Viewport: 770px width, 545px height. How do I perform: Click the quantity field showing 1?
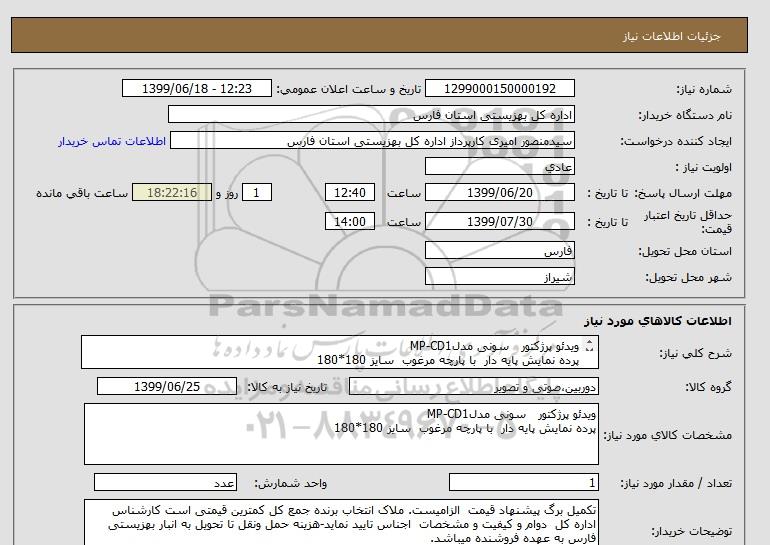coord(523,483)
